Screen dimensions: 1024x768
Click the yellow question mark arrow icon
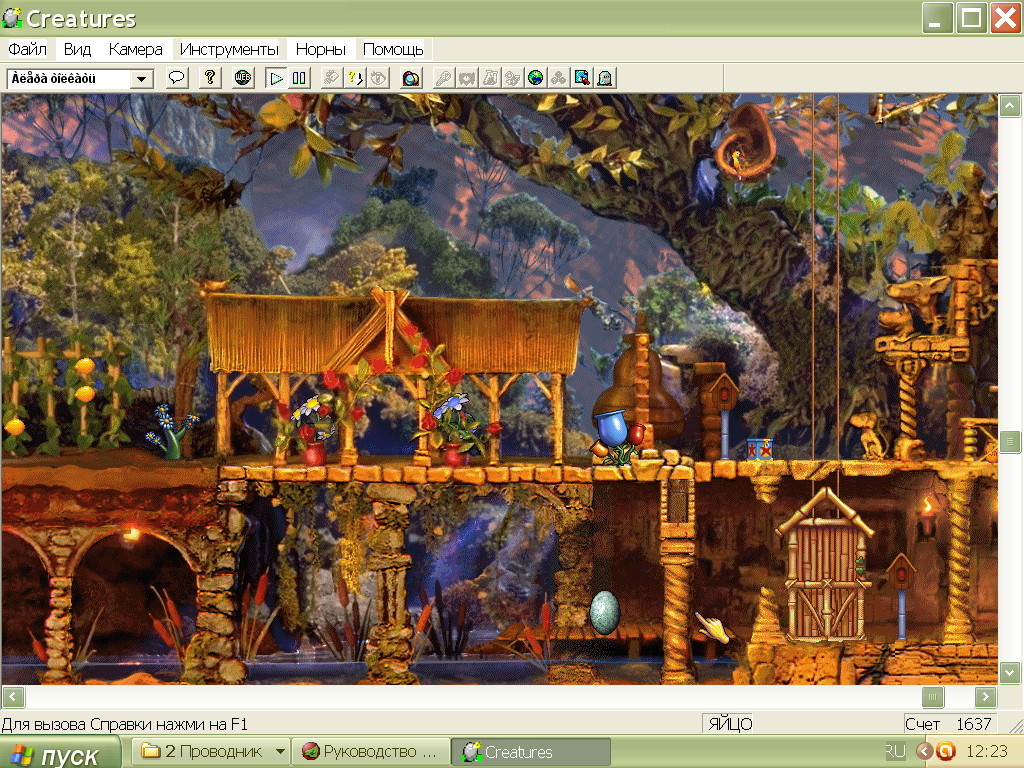pos(355,78)
